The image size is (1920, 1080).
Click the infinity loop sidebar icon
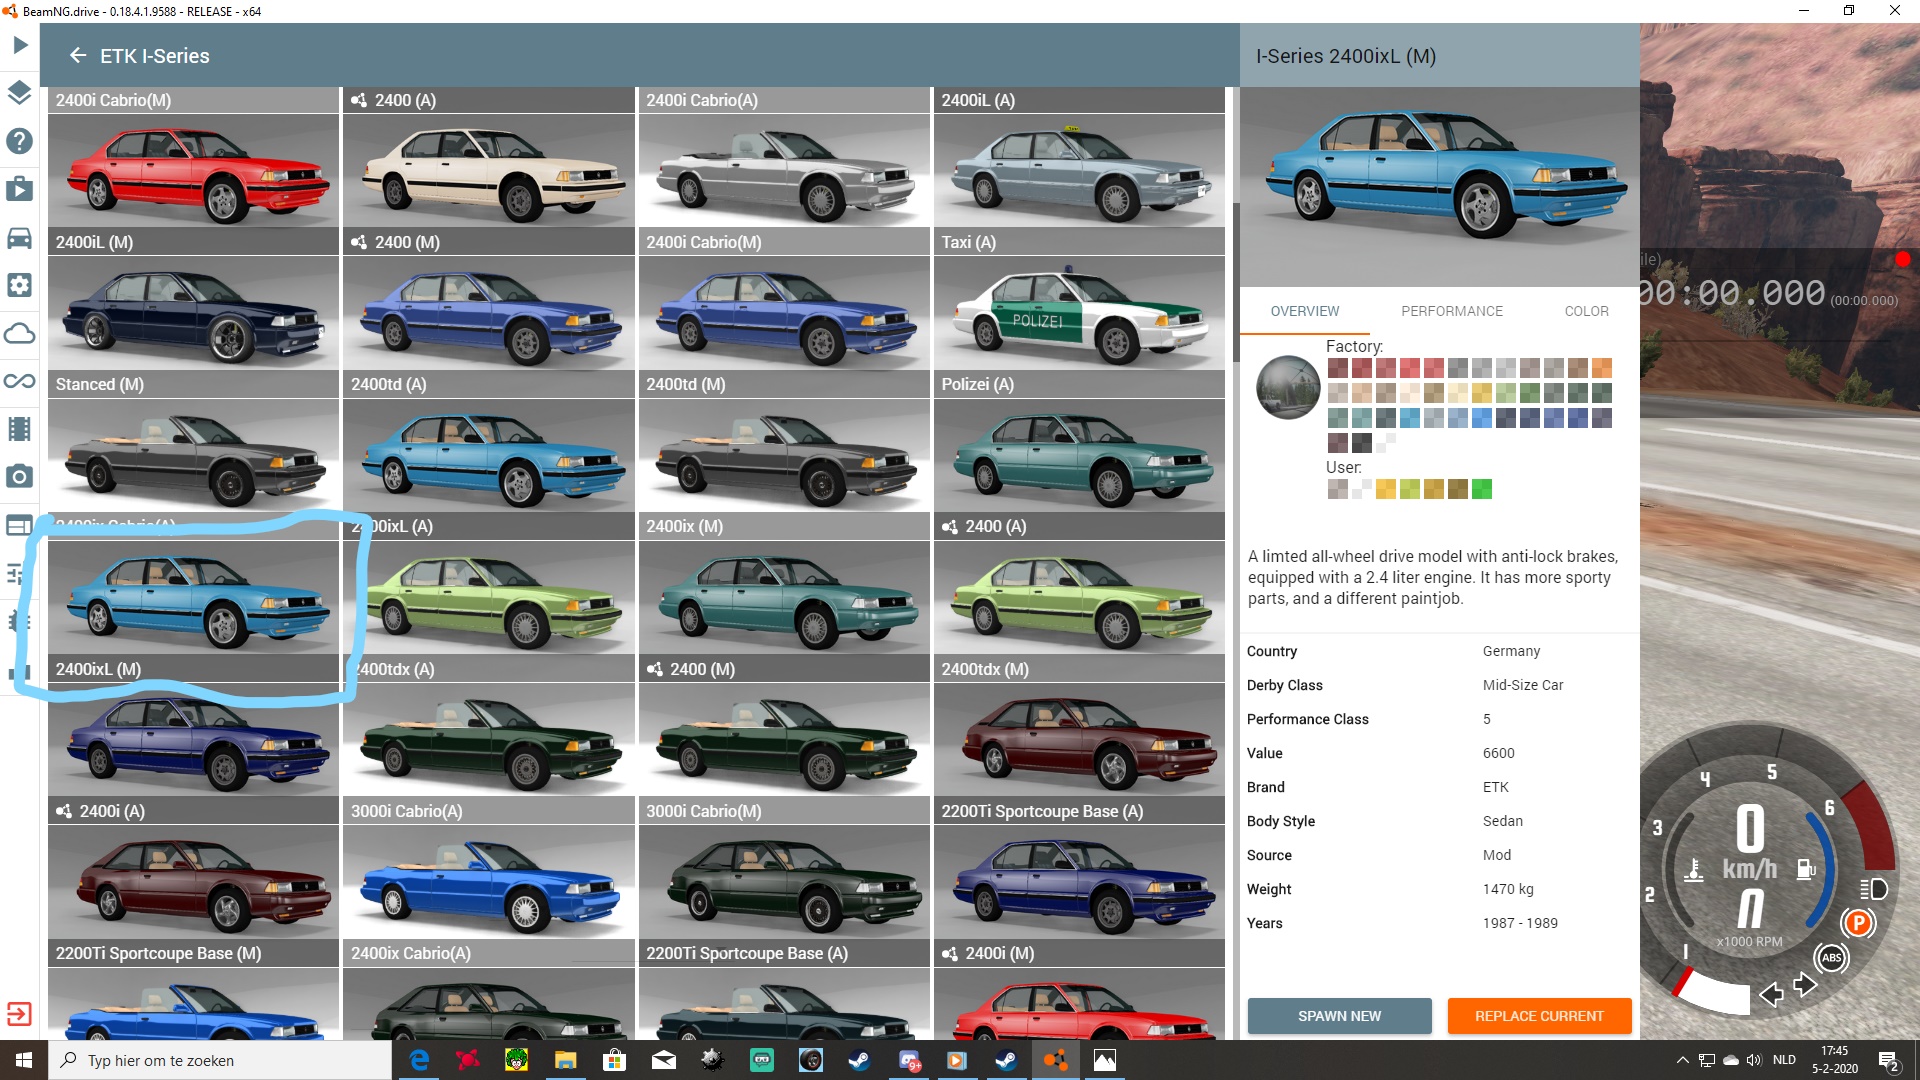(20, 381)
